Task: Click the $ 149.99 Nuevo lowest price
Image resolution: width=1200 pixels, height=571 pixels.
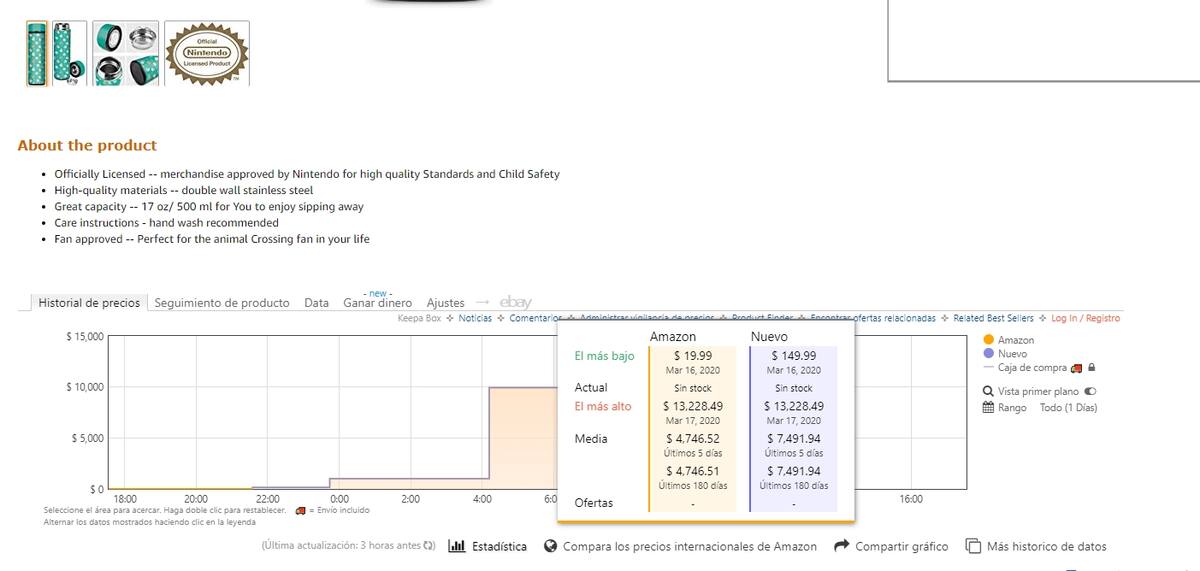Action: point(794,356)
